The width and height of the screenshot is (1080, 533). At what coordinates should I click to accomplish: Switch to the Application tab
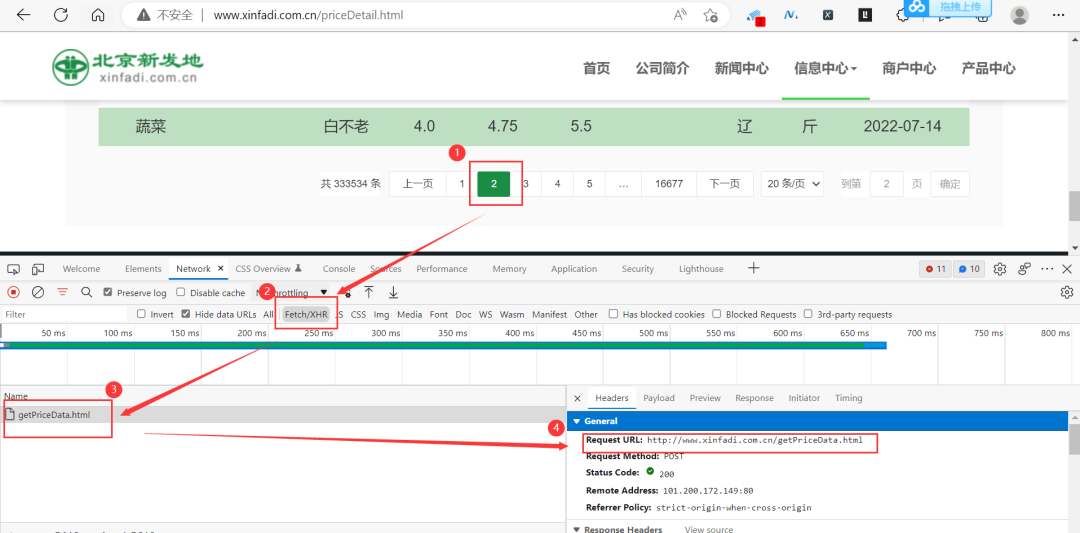coord(574,269)
